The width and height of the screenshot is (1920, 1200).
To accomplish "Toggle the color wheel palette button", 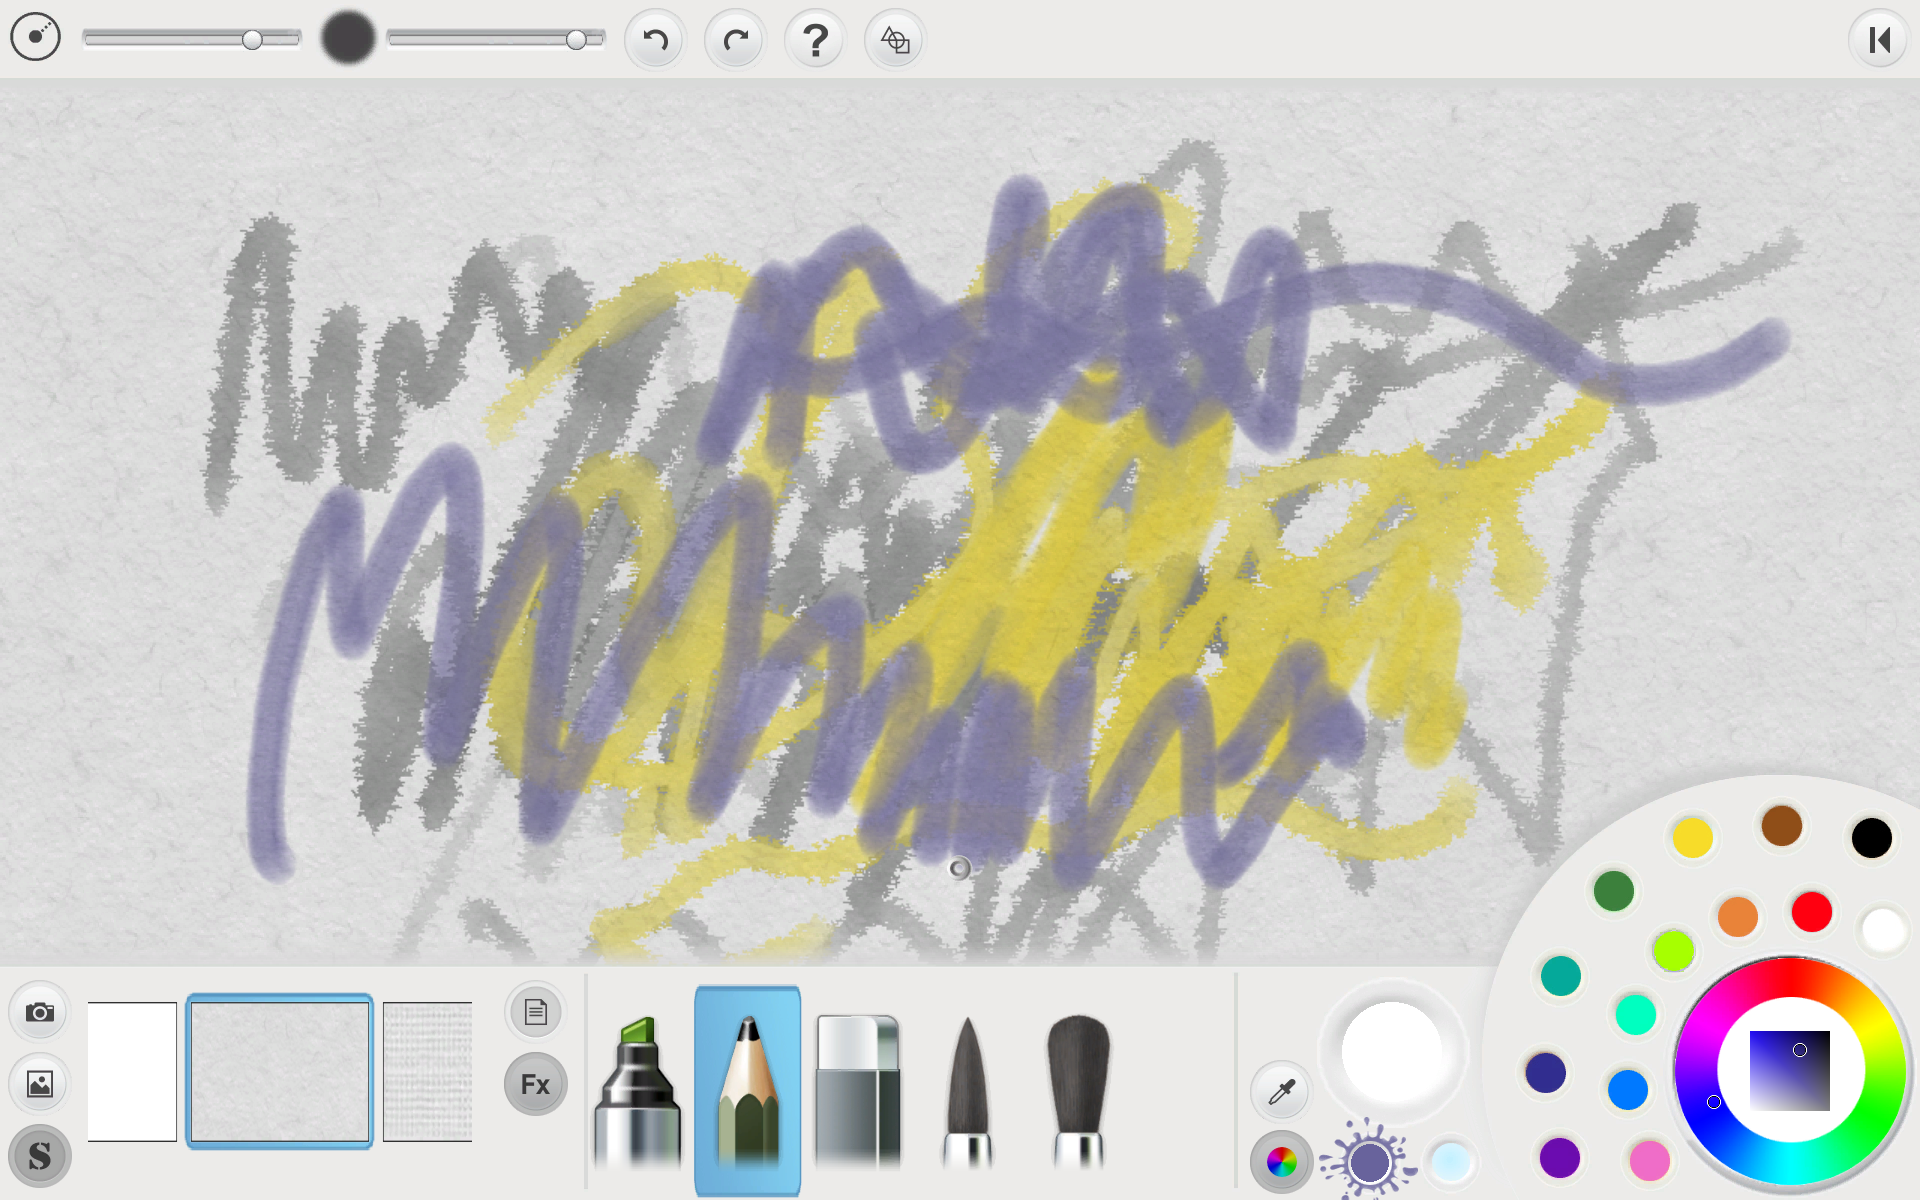I will pyautogui.click(x=1281, y=1162).
